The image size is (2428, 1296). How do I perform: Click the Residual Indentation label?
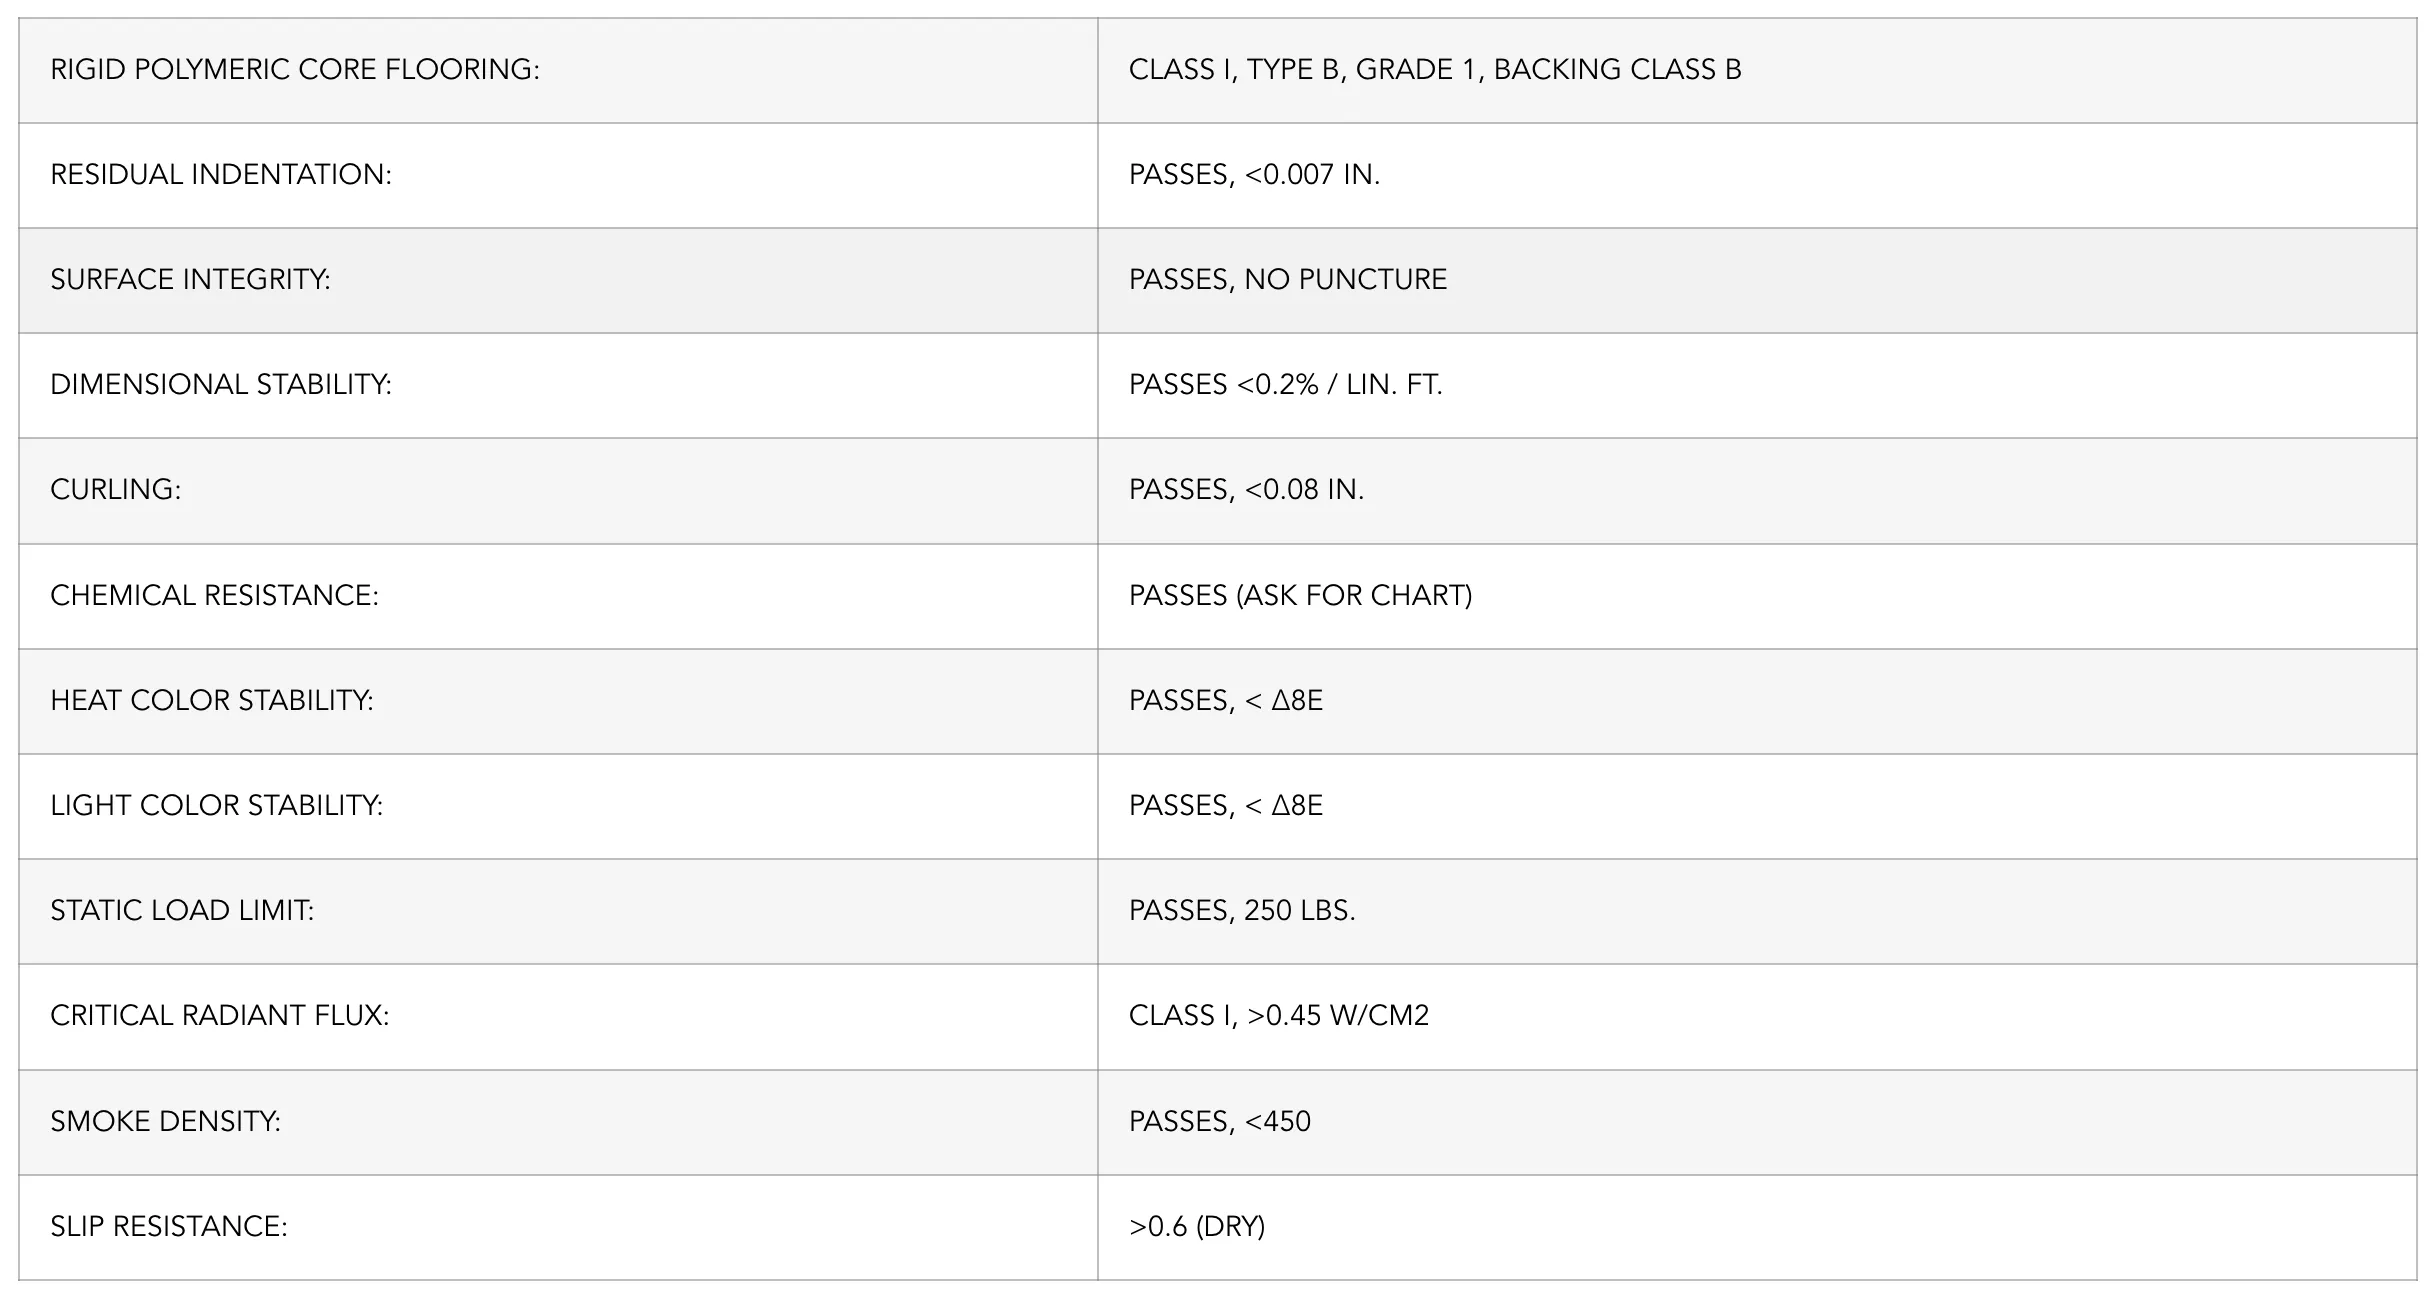[221, 175]
